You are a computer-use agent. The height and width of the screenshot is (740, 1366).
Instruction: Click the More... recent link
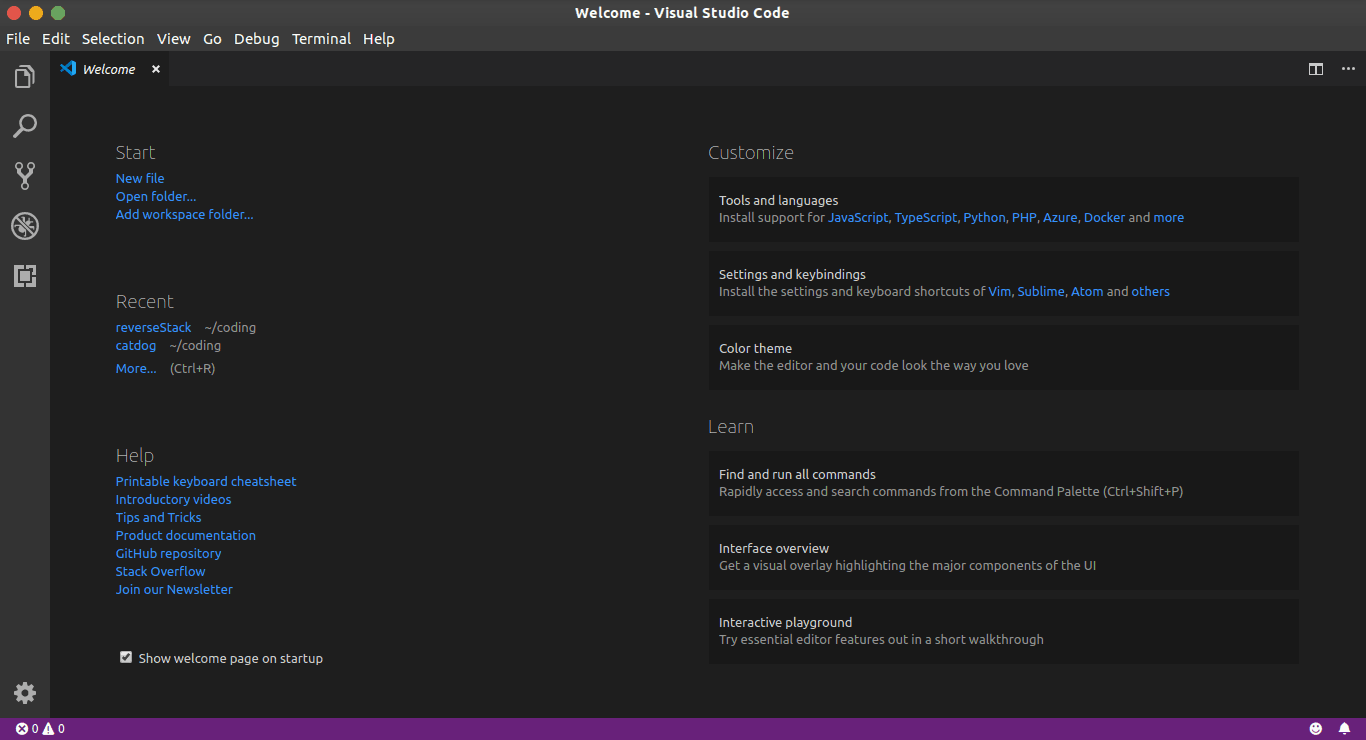coord(136,368)
